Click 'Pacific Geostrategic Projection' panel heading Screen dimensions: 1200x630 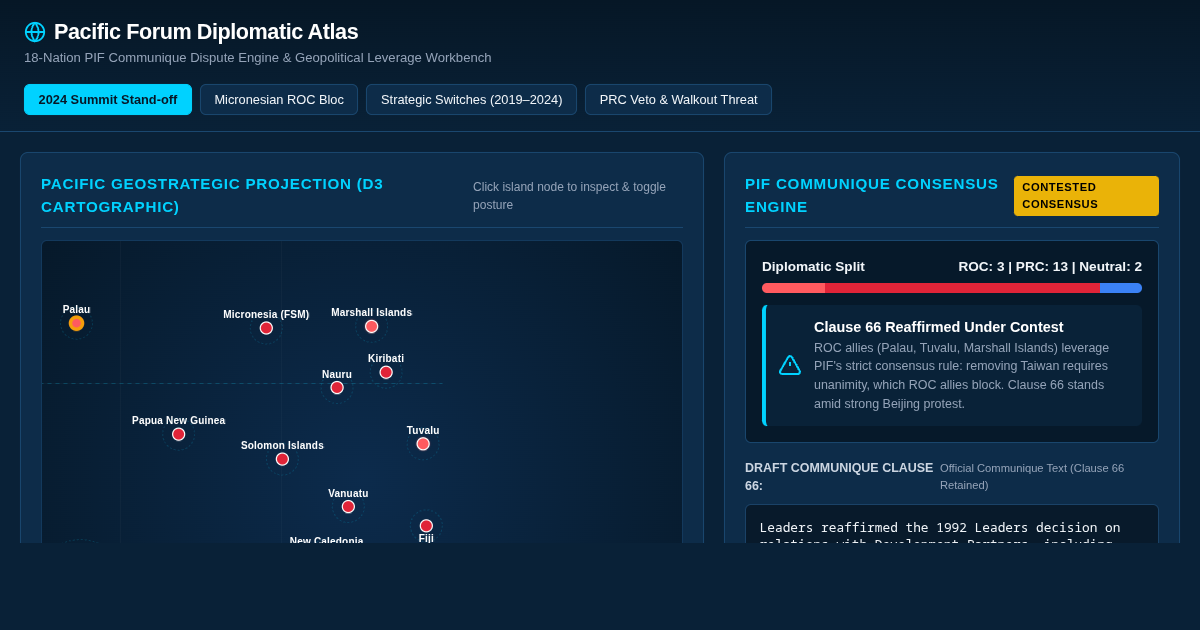point(212,195)
